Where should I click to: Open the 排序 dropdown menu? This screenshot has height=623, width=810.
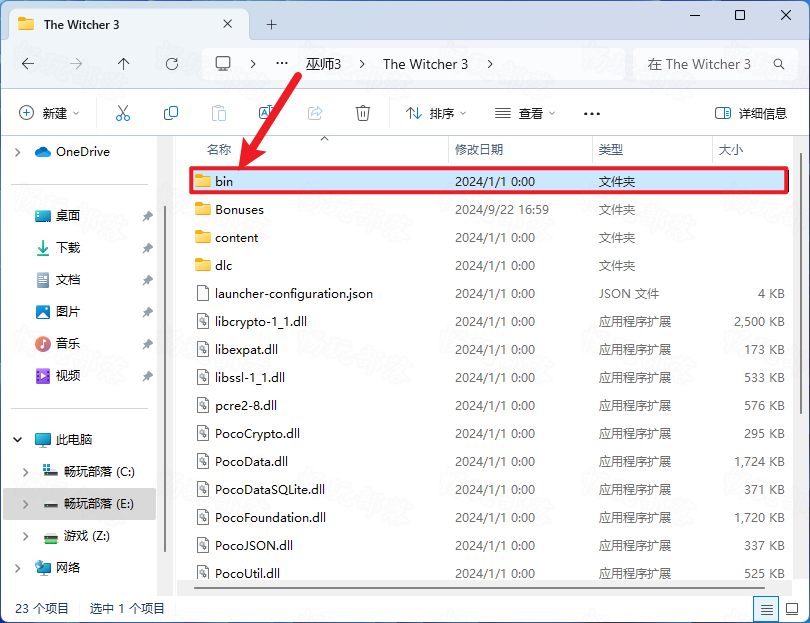(436, 113)
